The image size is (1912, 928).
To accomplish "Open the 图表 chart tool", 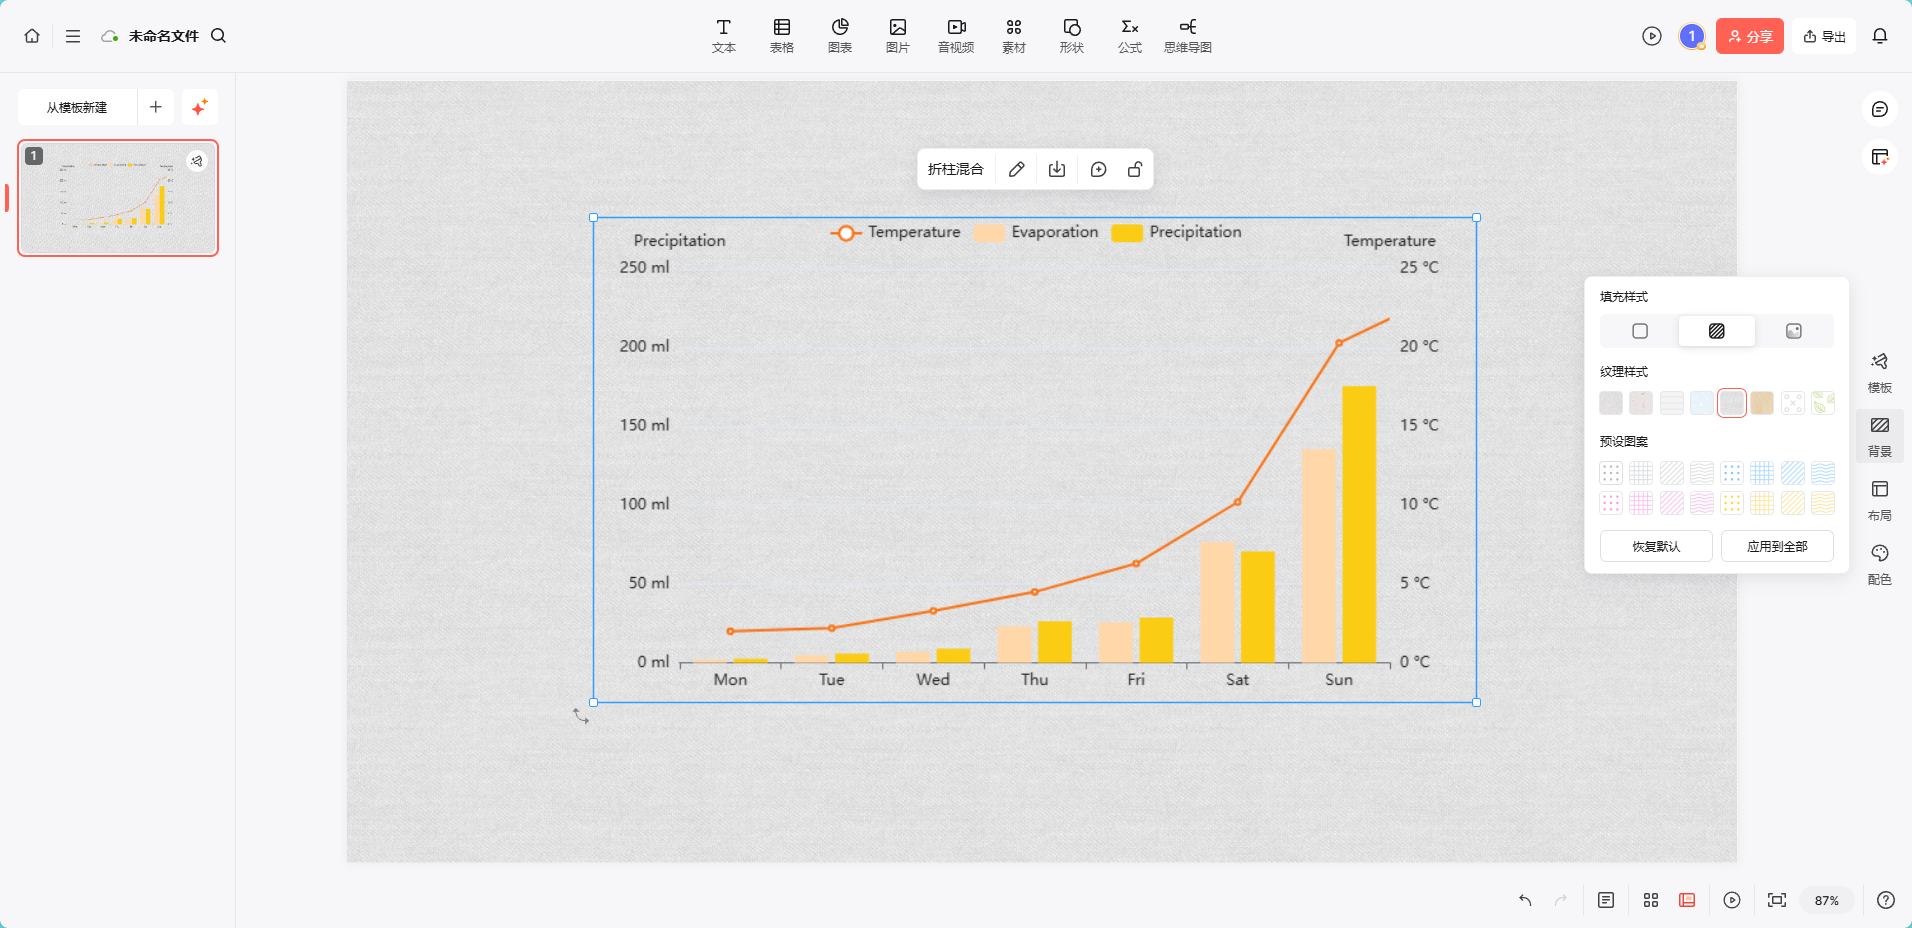I will (840, 36).
